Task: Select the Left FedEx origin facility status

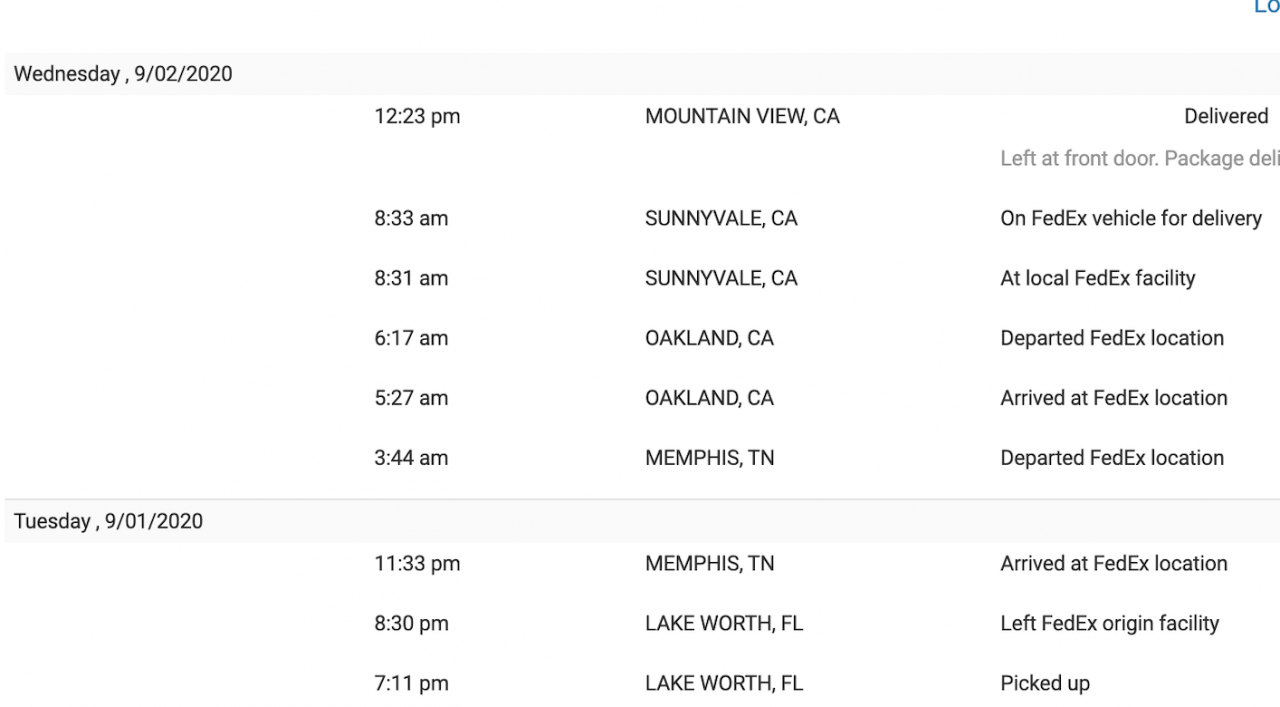Action: [x=1110, y=624]
